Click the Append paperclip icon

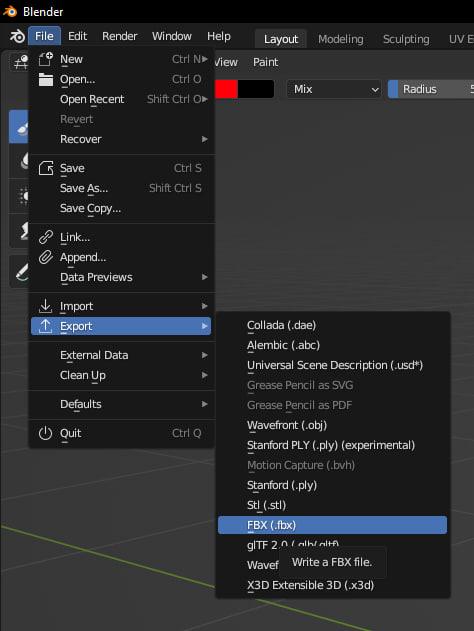tap(45, 257)
